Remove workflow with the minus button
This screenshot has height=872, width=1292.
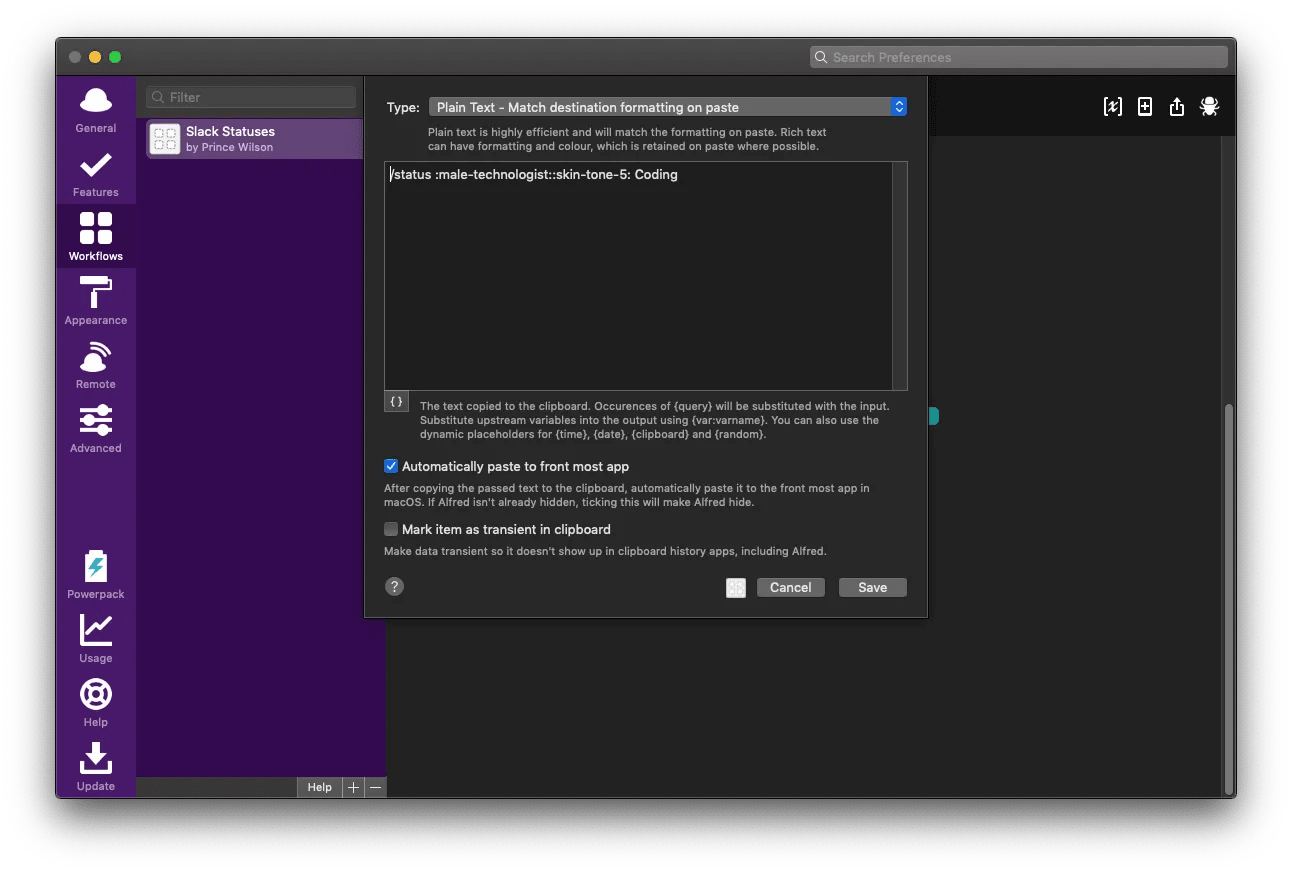[375, 787]
